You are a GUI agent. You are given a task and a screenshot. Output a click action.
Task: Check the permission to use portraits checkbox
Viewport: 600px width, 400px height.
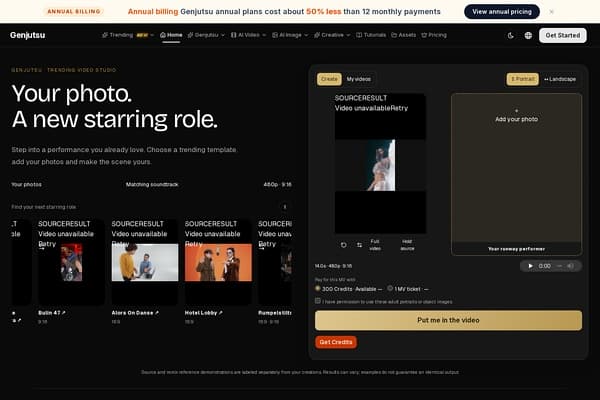pos(318,301)
